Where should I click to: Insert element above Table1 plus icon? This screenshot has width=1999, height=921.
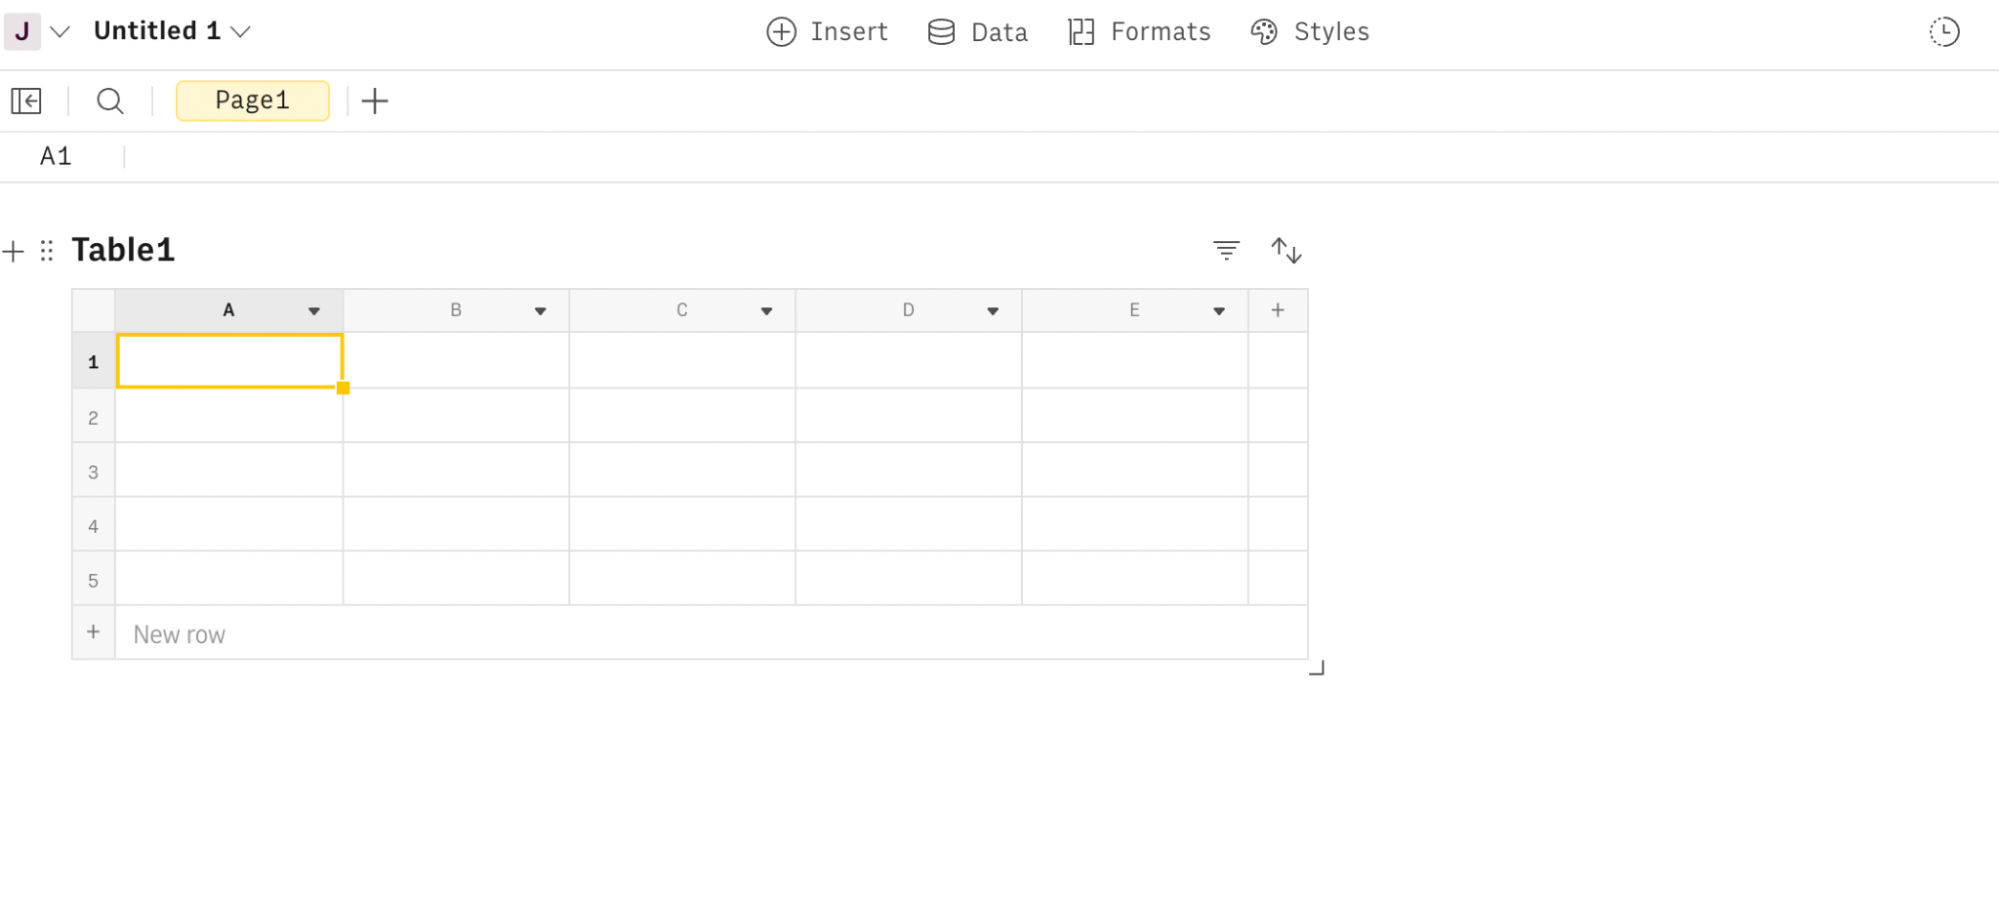click(13, 251)
